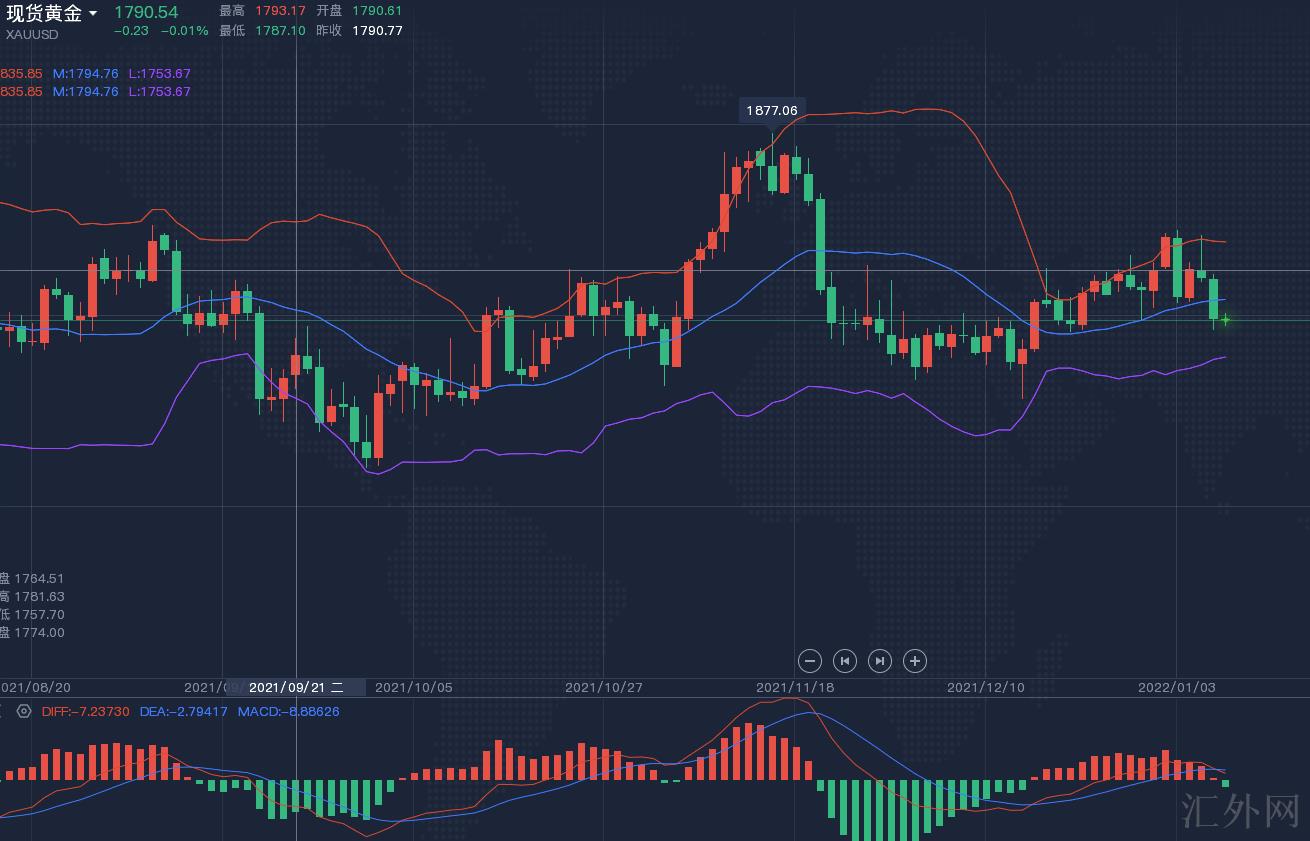The height and width of the screenshot is (841, 1310).
Task: Select the 1877.06 peak price label
Action: click(771, 110)
